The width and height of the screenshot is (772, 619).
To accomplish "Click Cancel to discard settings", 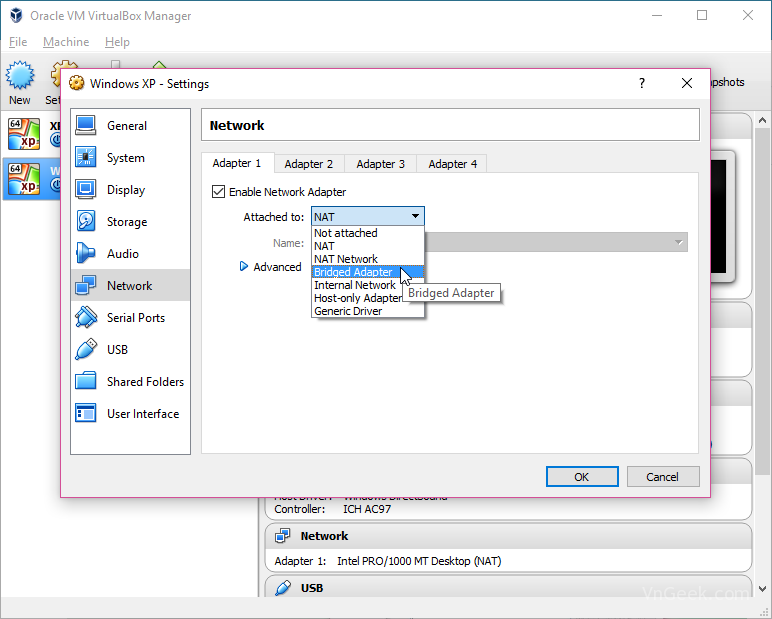I will 663,477.
